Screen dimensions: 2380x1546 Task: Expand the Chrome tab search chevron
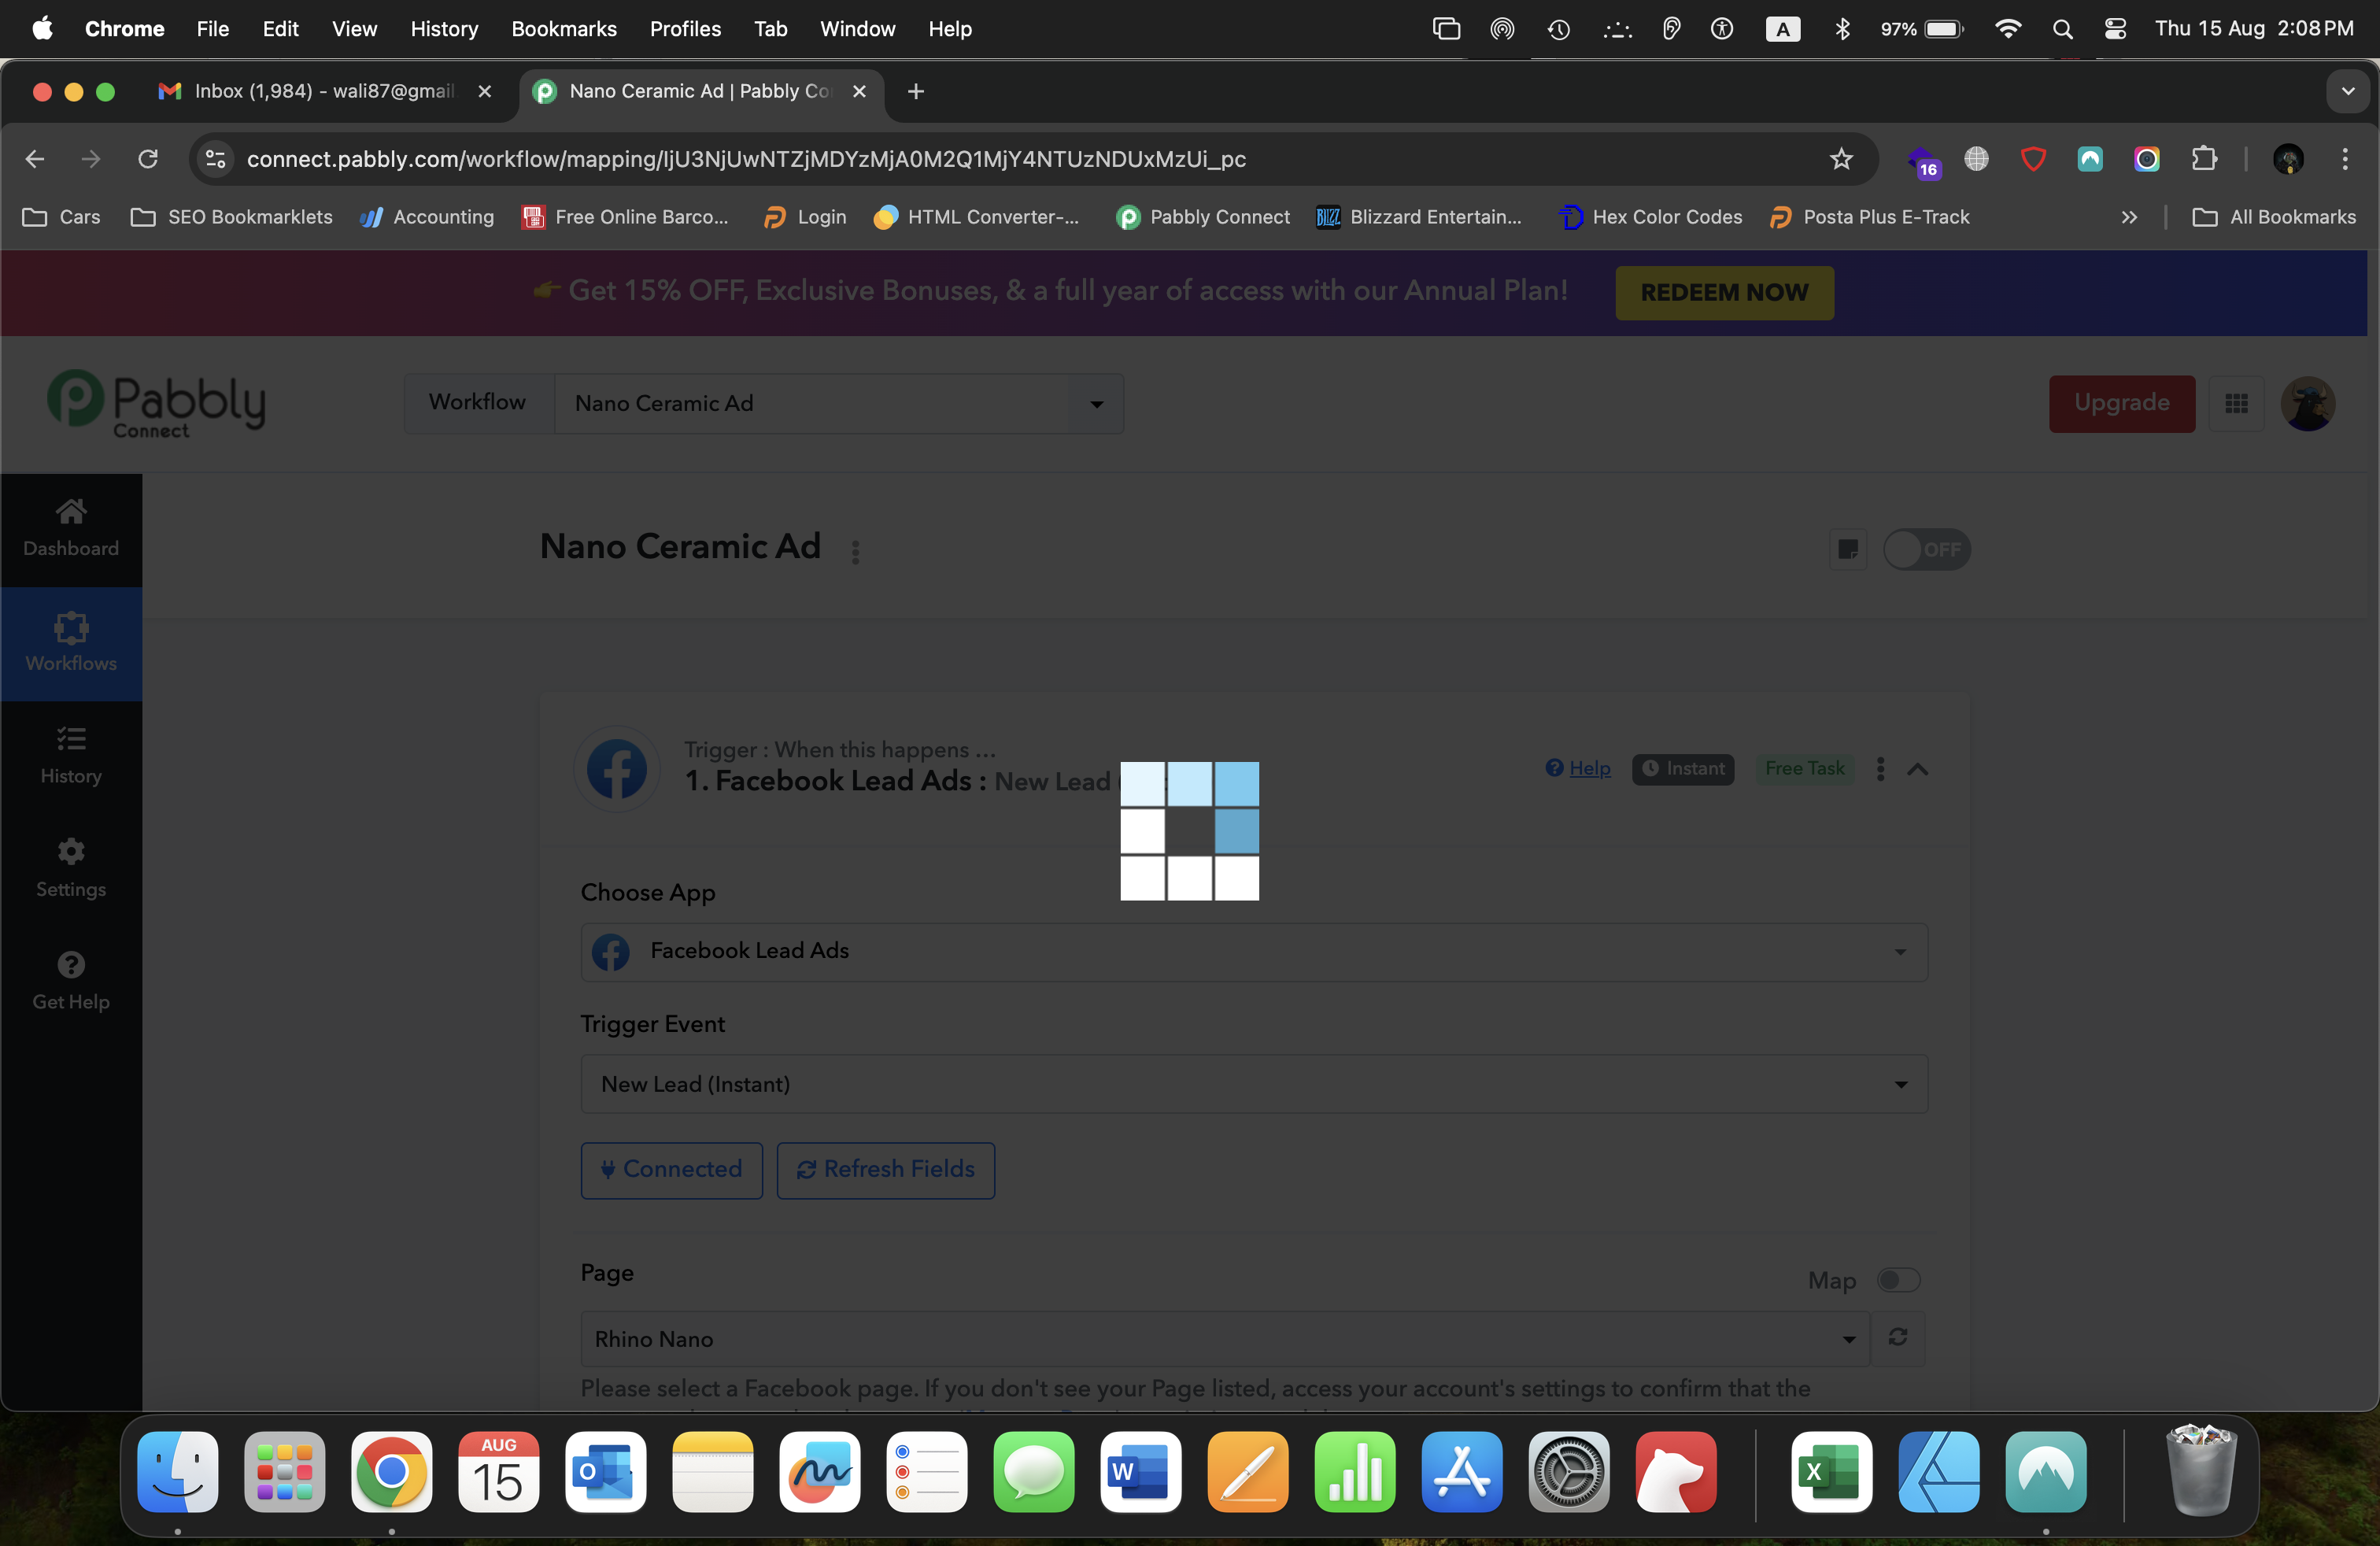click(2348, 91)
